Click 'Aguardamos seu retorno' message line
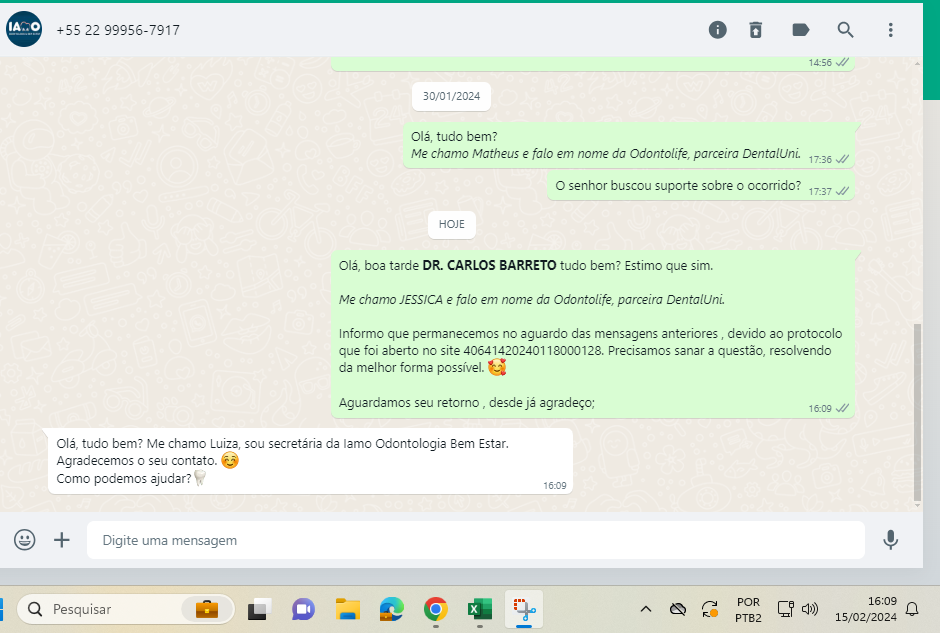The width and height of the screenshot is (940, 633). 466,403
